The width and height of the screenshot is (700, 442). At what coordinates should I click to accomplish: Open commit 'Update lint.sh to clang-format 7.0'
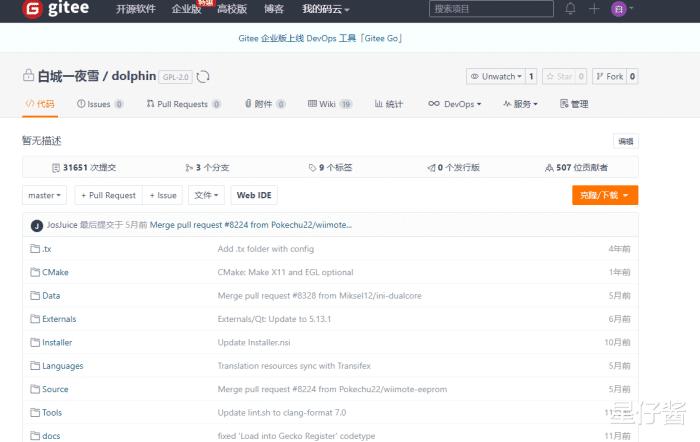tap(282, 413)
